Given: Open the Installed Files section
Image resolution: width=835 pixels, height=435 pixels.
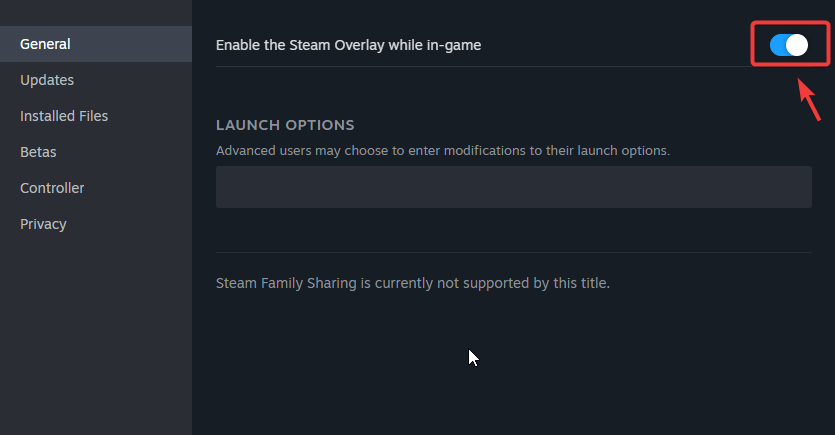Looking at the screenshot, I should (64, 116).
